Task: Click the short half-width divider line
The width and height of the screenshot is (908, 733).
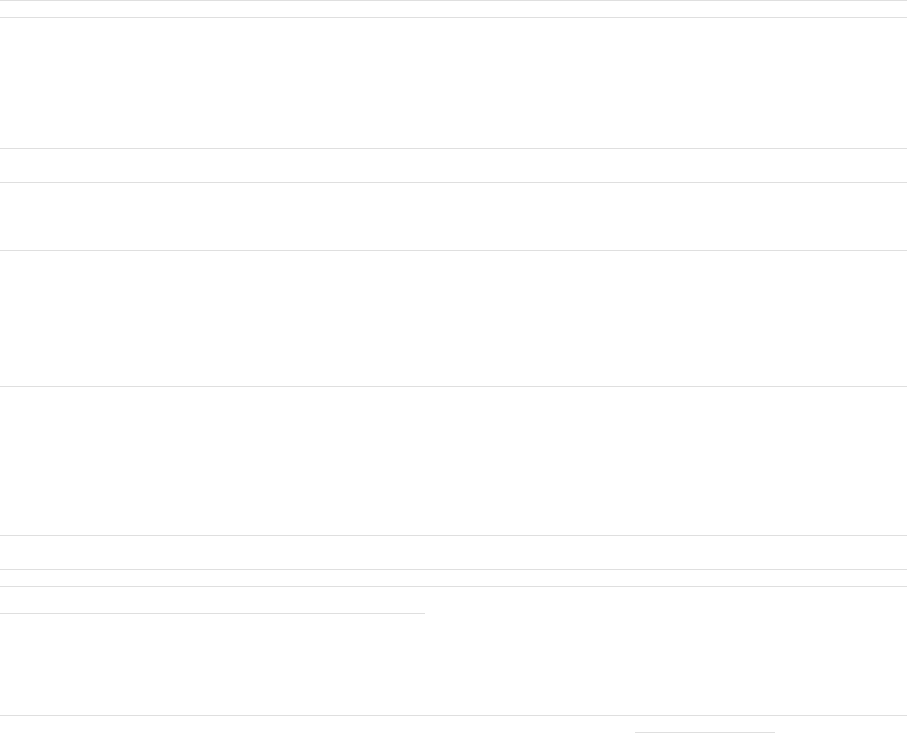Action: point(213,613)
